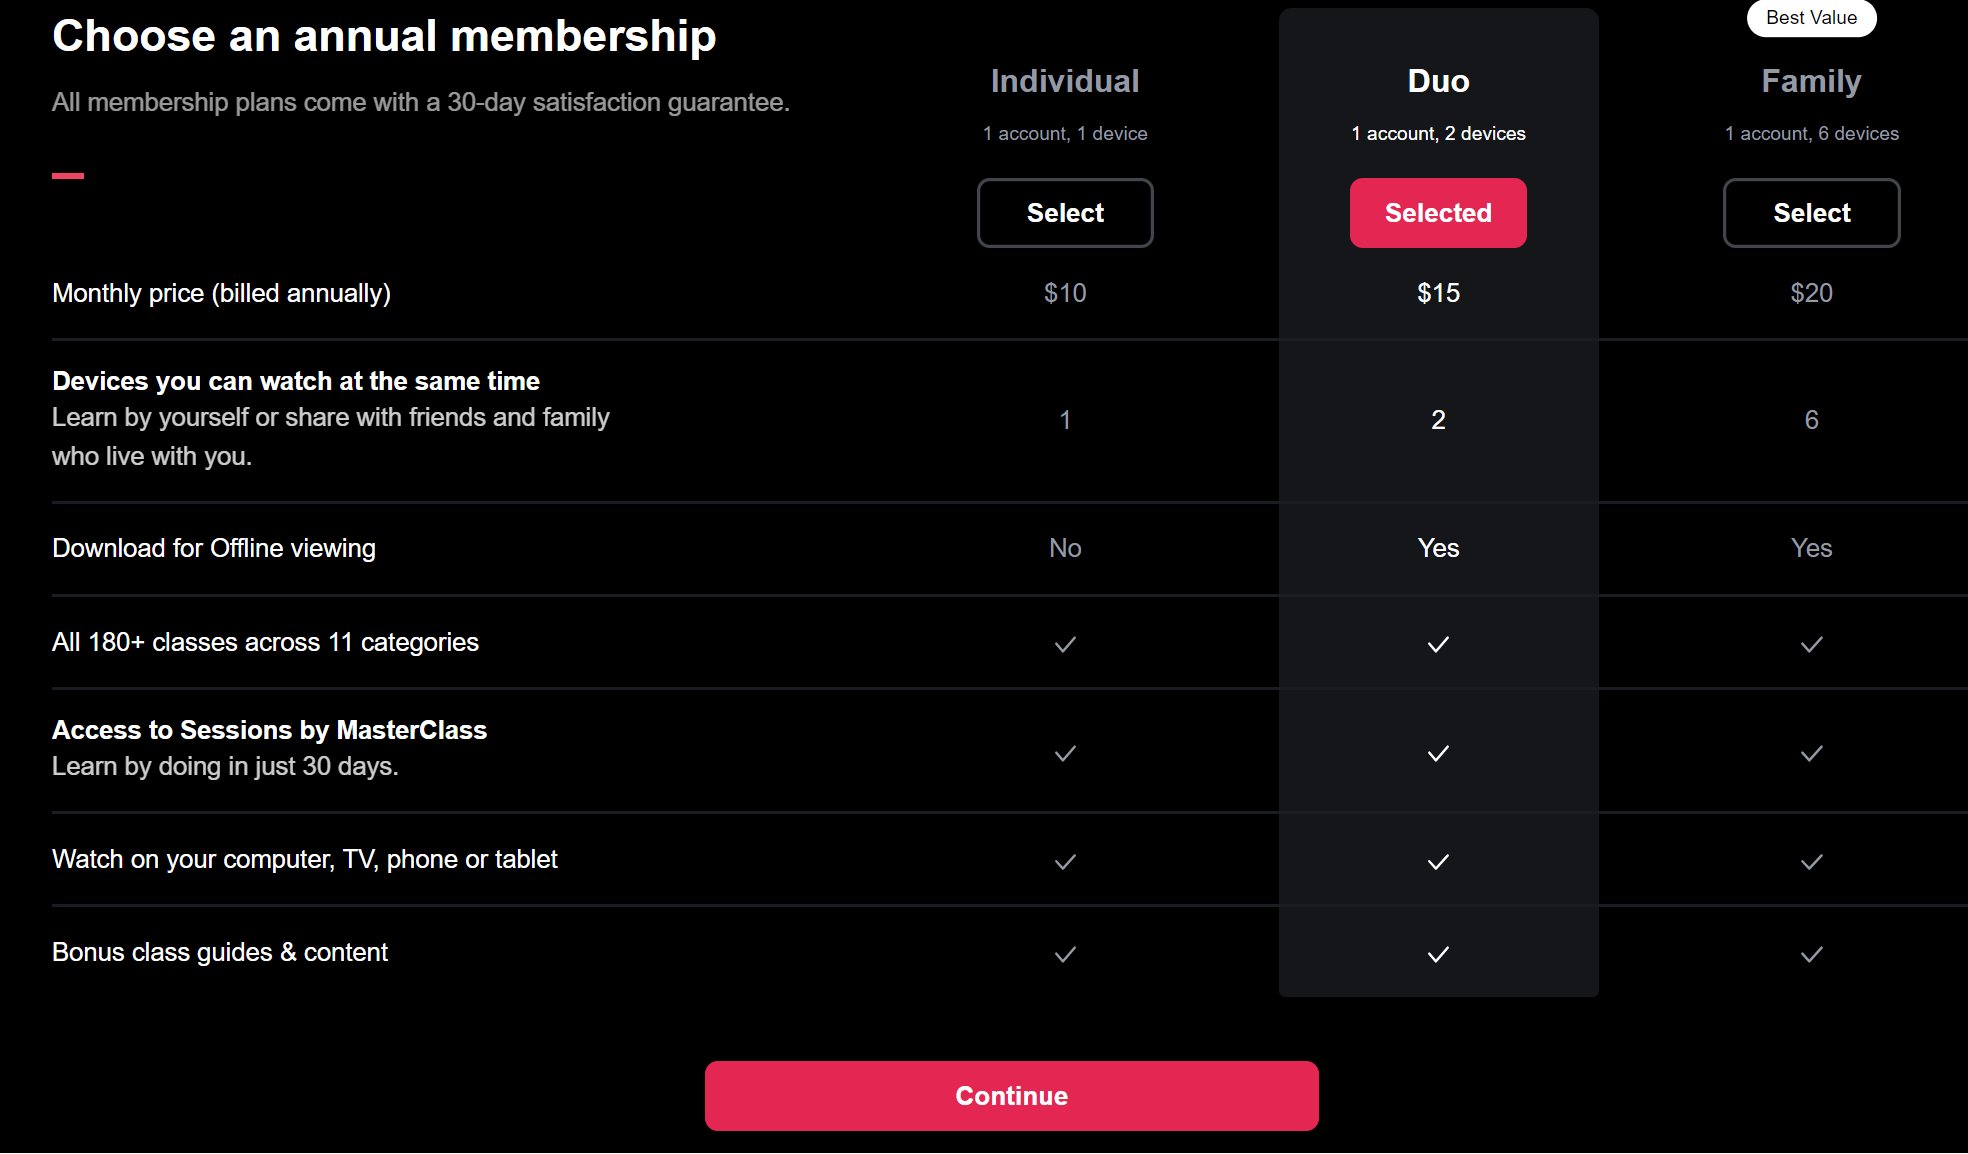The image size is (1968, 1154).
Task: Click the Duo Selected button
Action: (1438, 213)
